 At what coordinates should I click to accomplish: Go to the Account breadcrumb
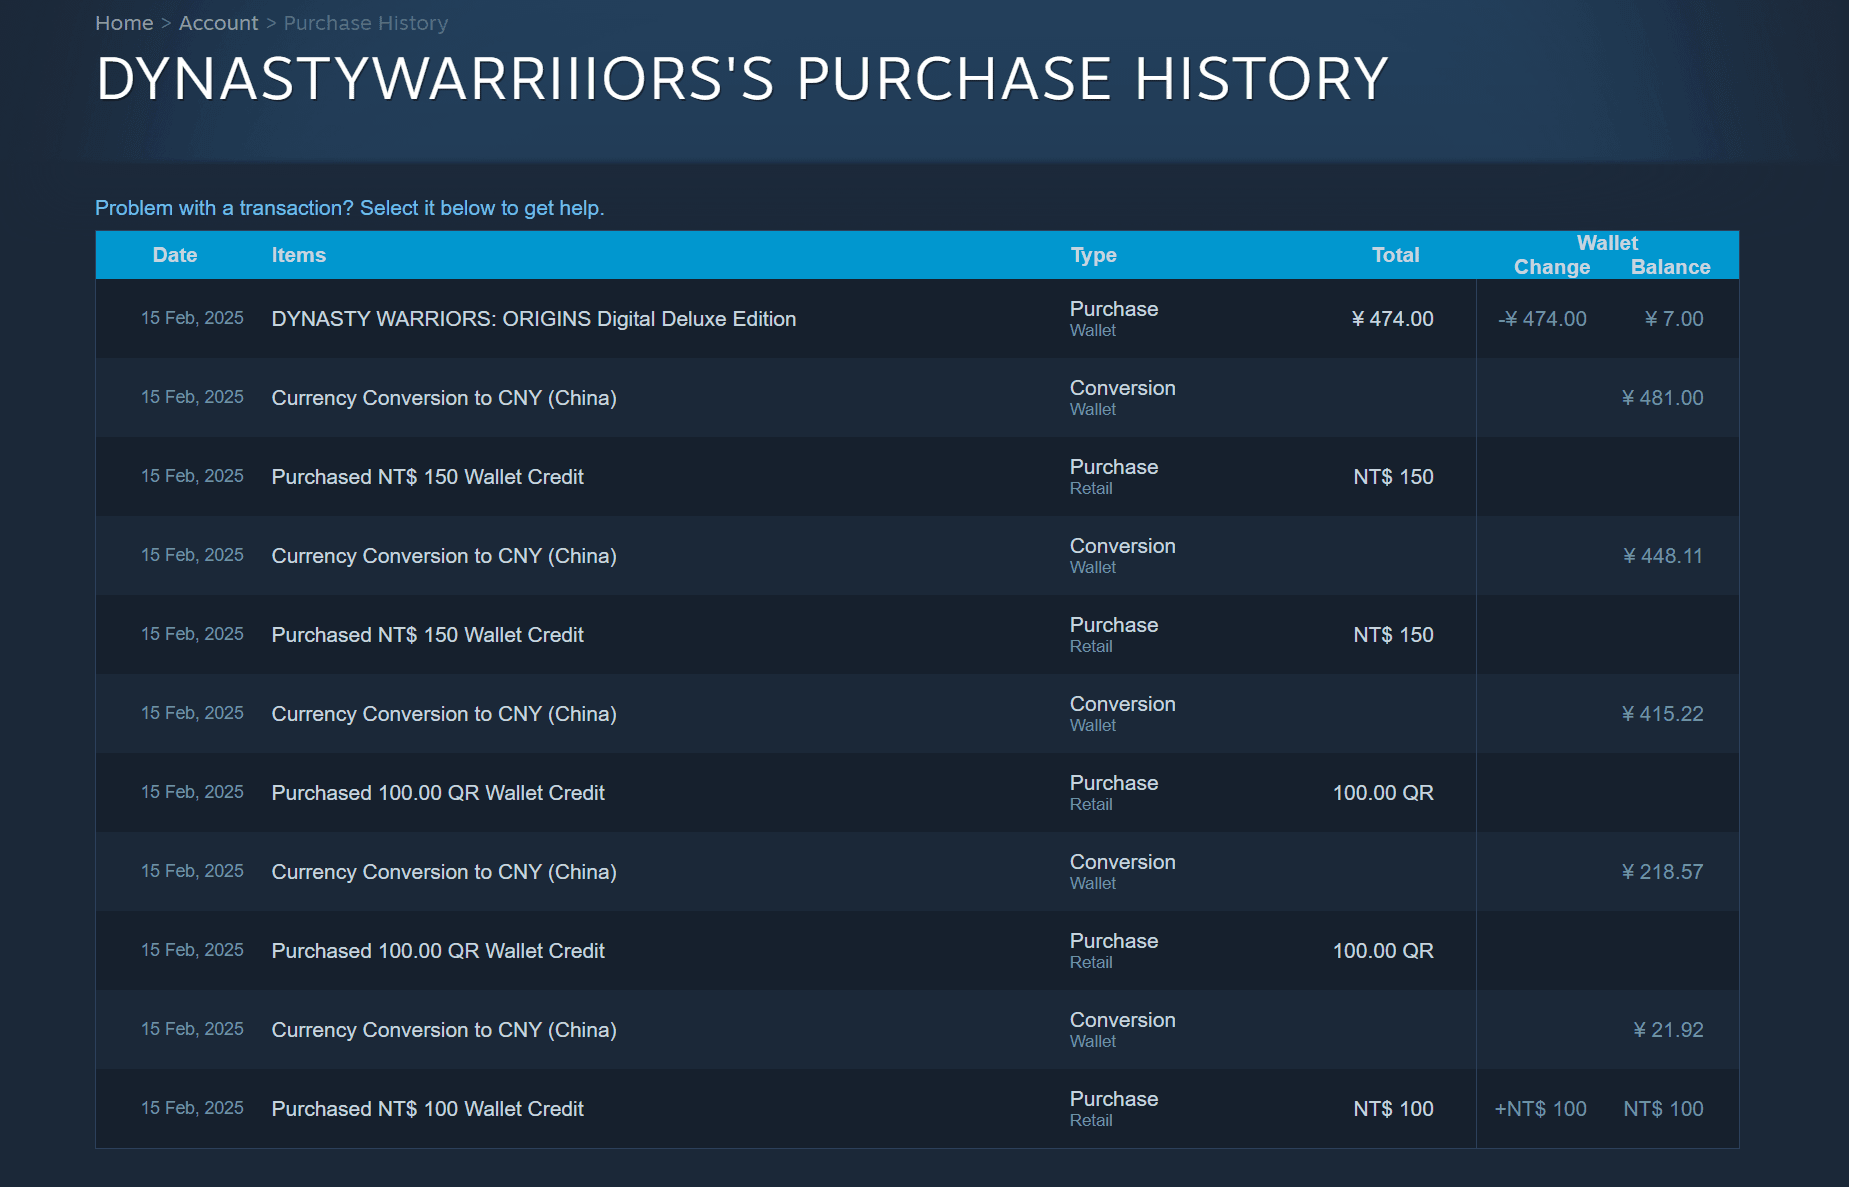pyautogui.click(x=218, y=23)
